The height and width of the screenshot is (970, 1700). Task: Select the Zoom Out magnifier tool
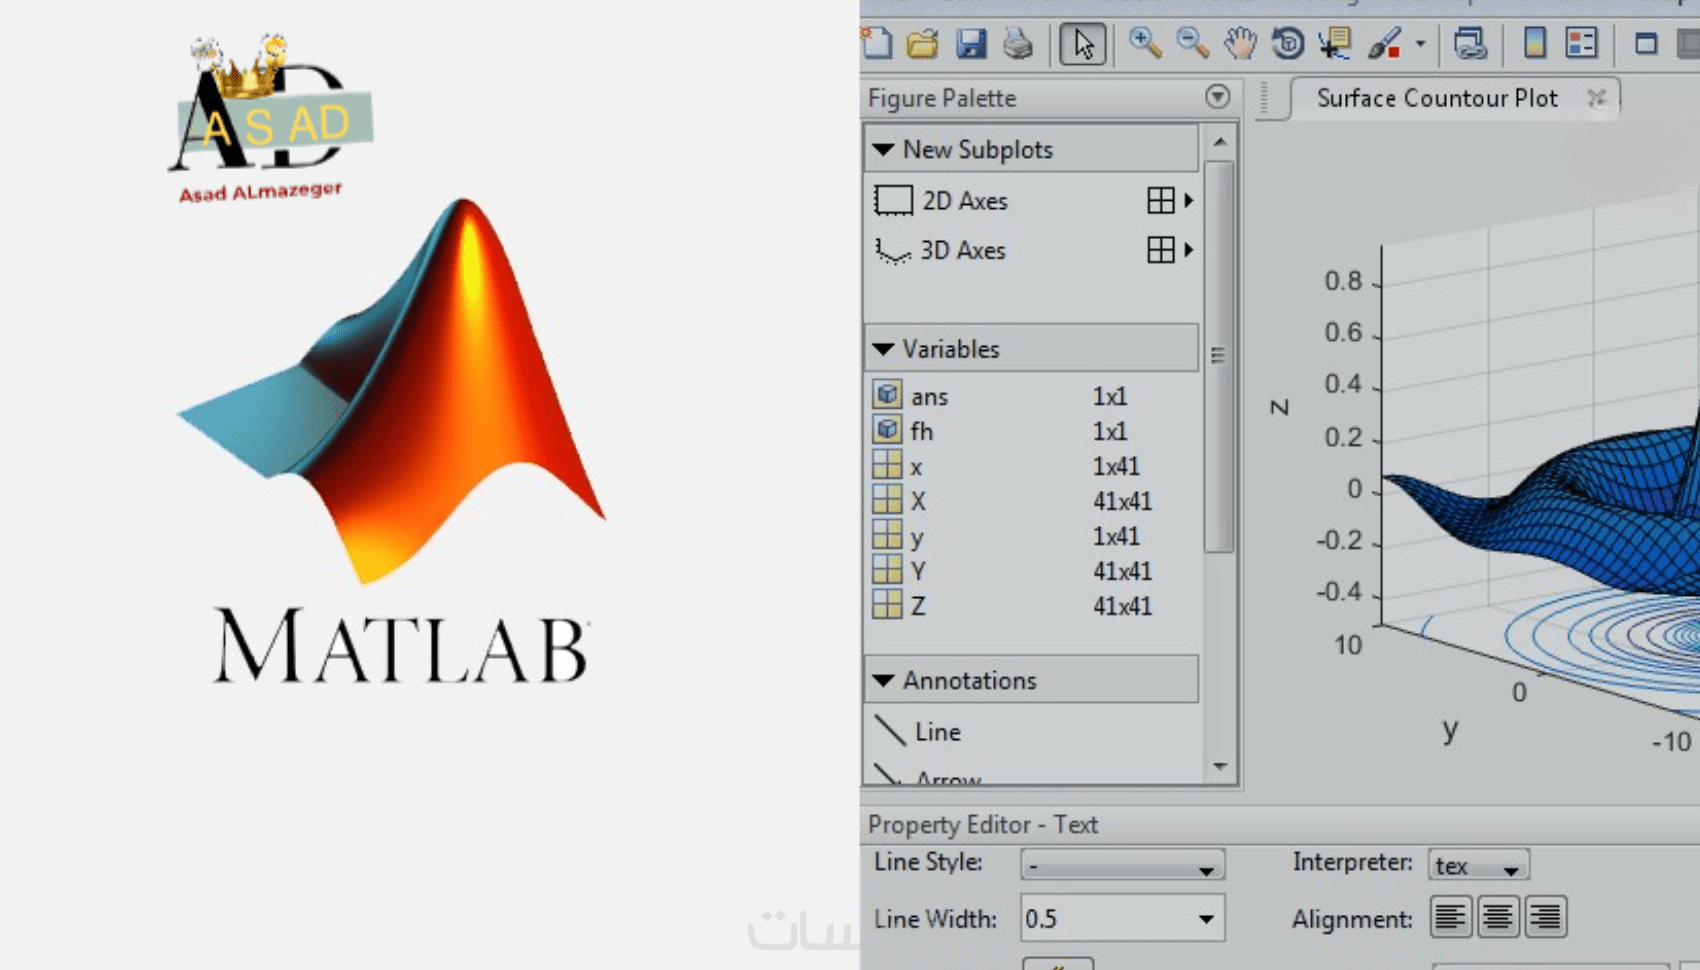(x=1192, y=43)
